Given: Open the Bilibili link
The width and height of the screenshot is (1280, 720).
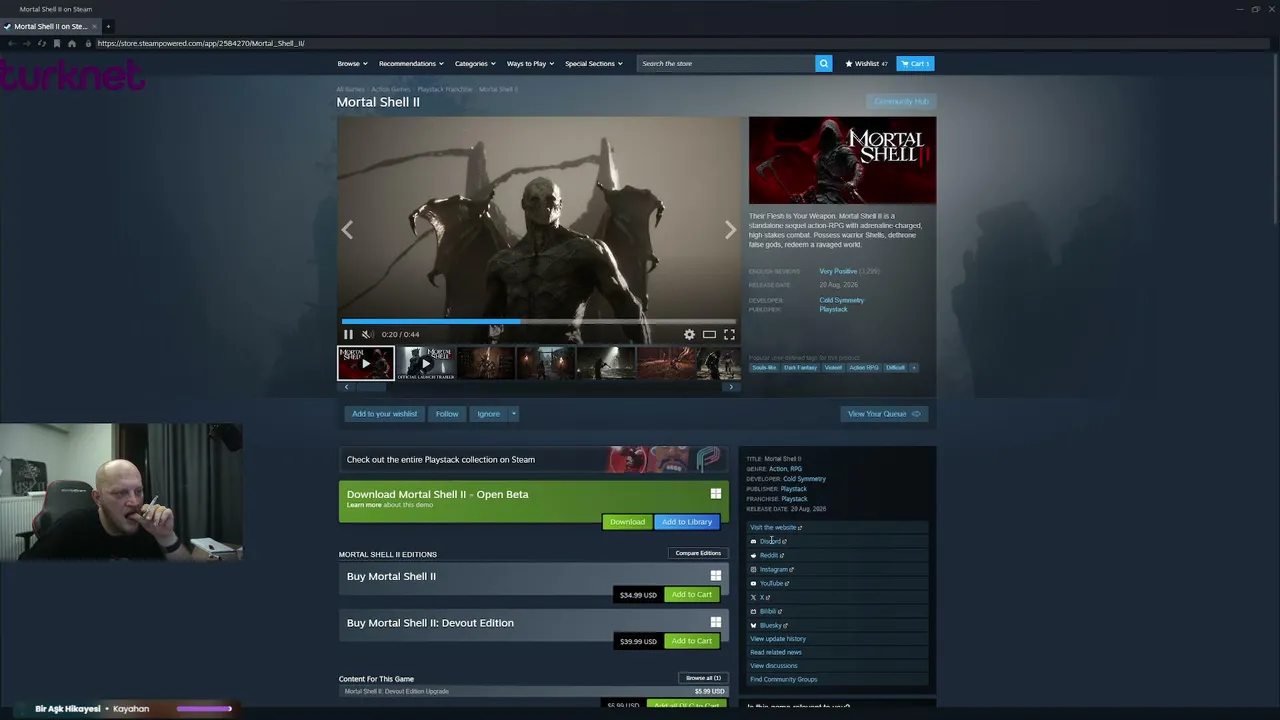Looking at the screenshot, I should click(x=770, y=611).
